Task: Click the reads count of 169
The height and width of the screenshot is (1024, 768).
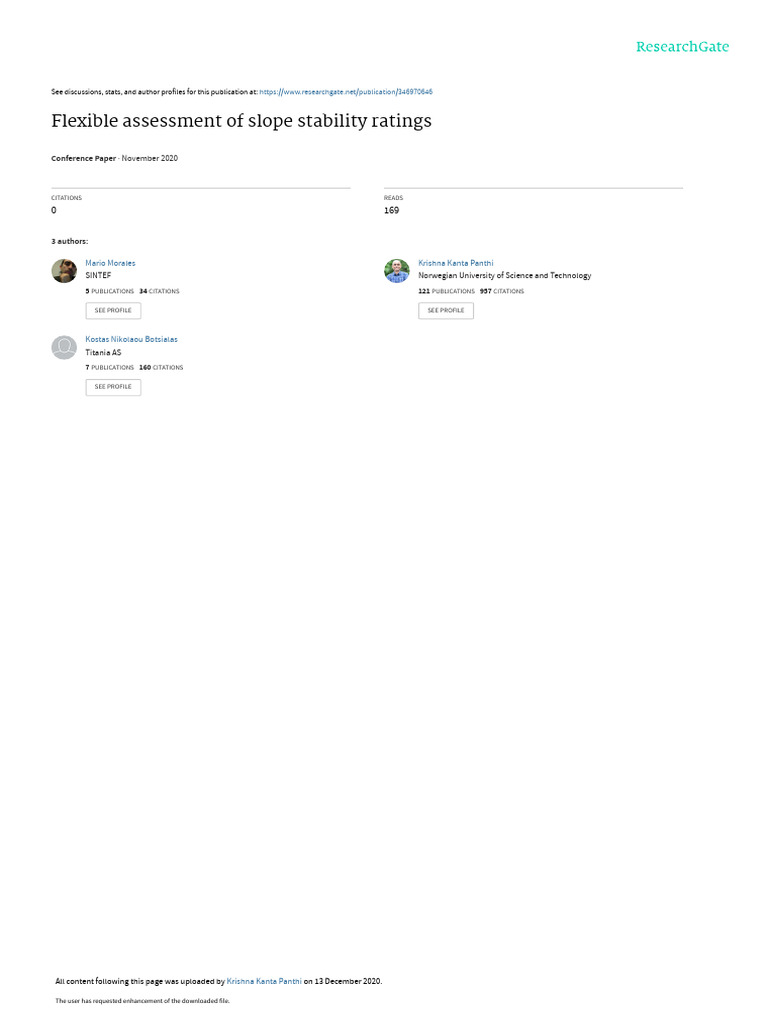Action: (x=391, y=210)
